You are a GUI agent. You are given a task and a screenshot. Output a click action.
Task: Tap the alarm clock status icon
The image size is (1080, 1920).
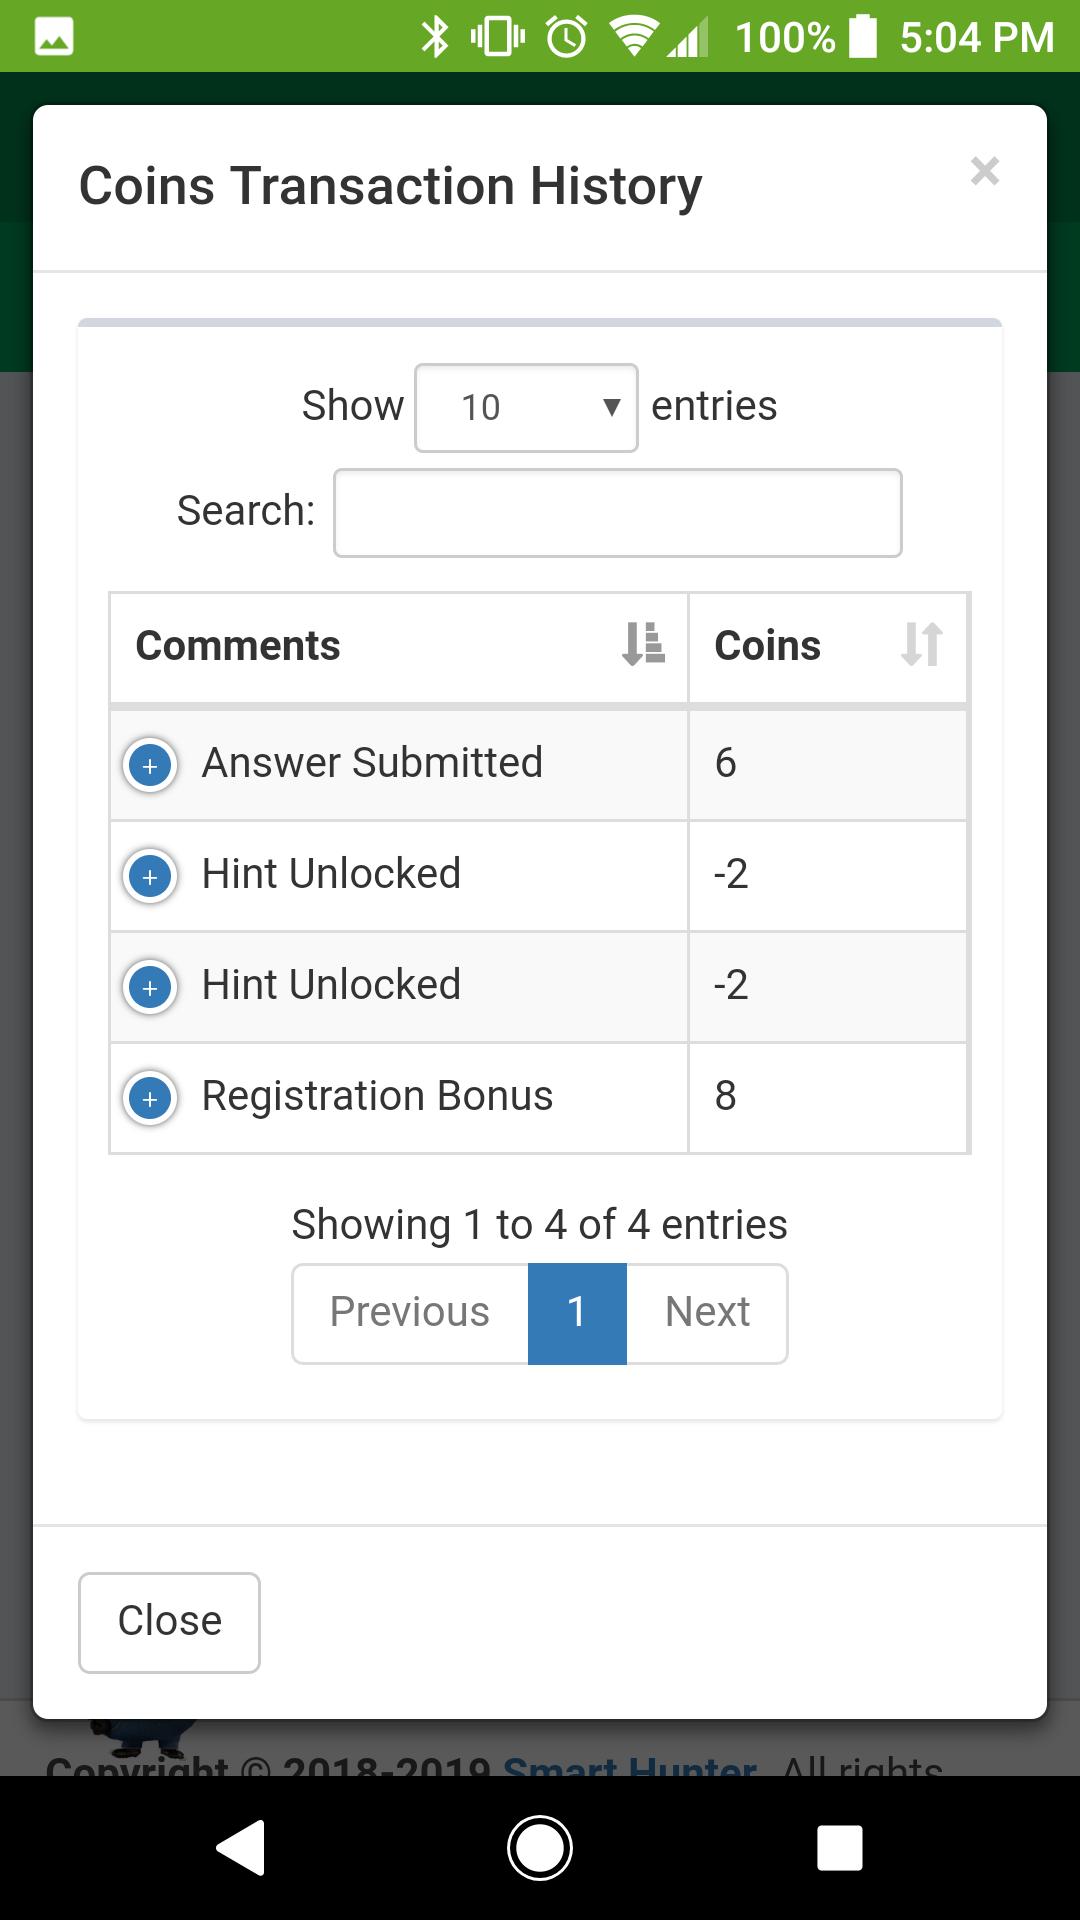[x=567, y=37]
